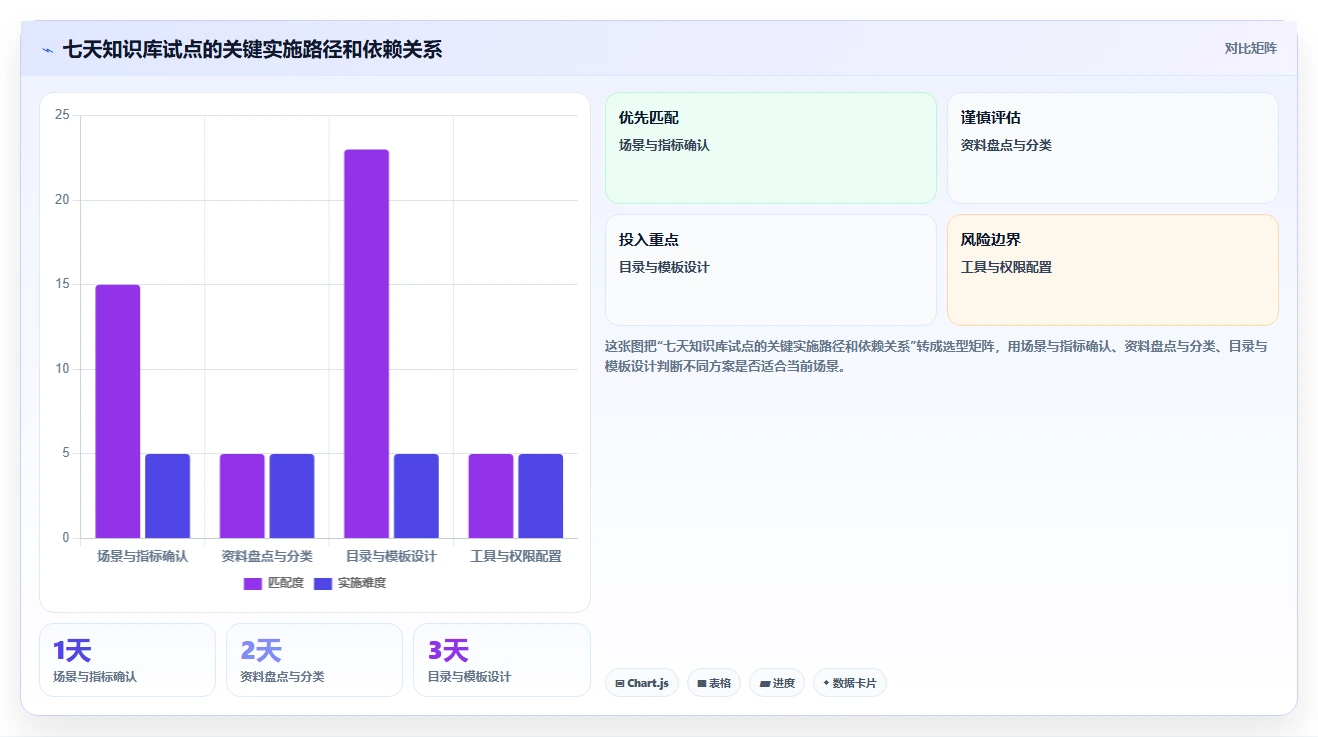The image size is (1318, 737).
Task: Click the y-axis value 20
Action: [x=62, y=200]
